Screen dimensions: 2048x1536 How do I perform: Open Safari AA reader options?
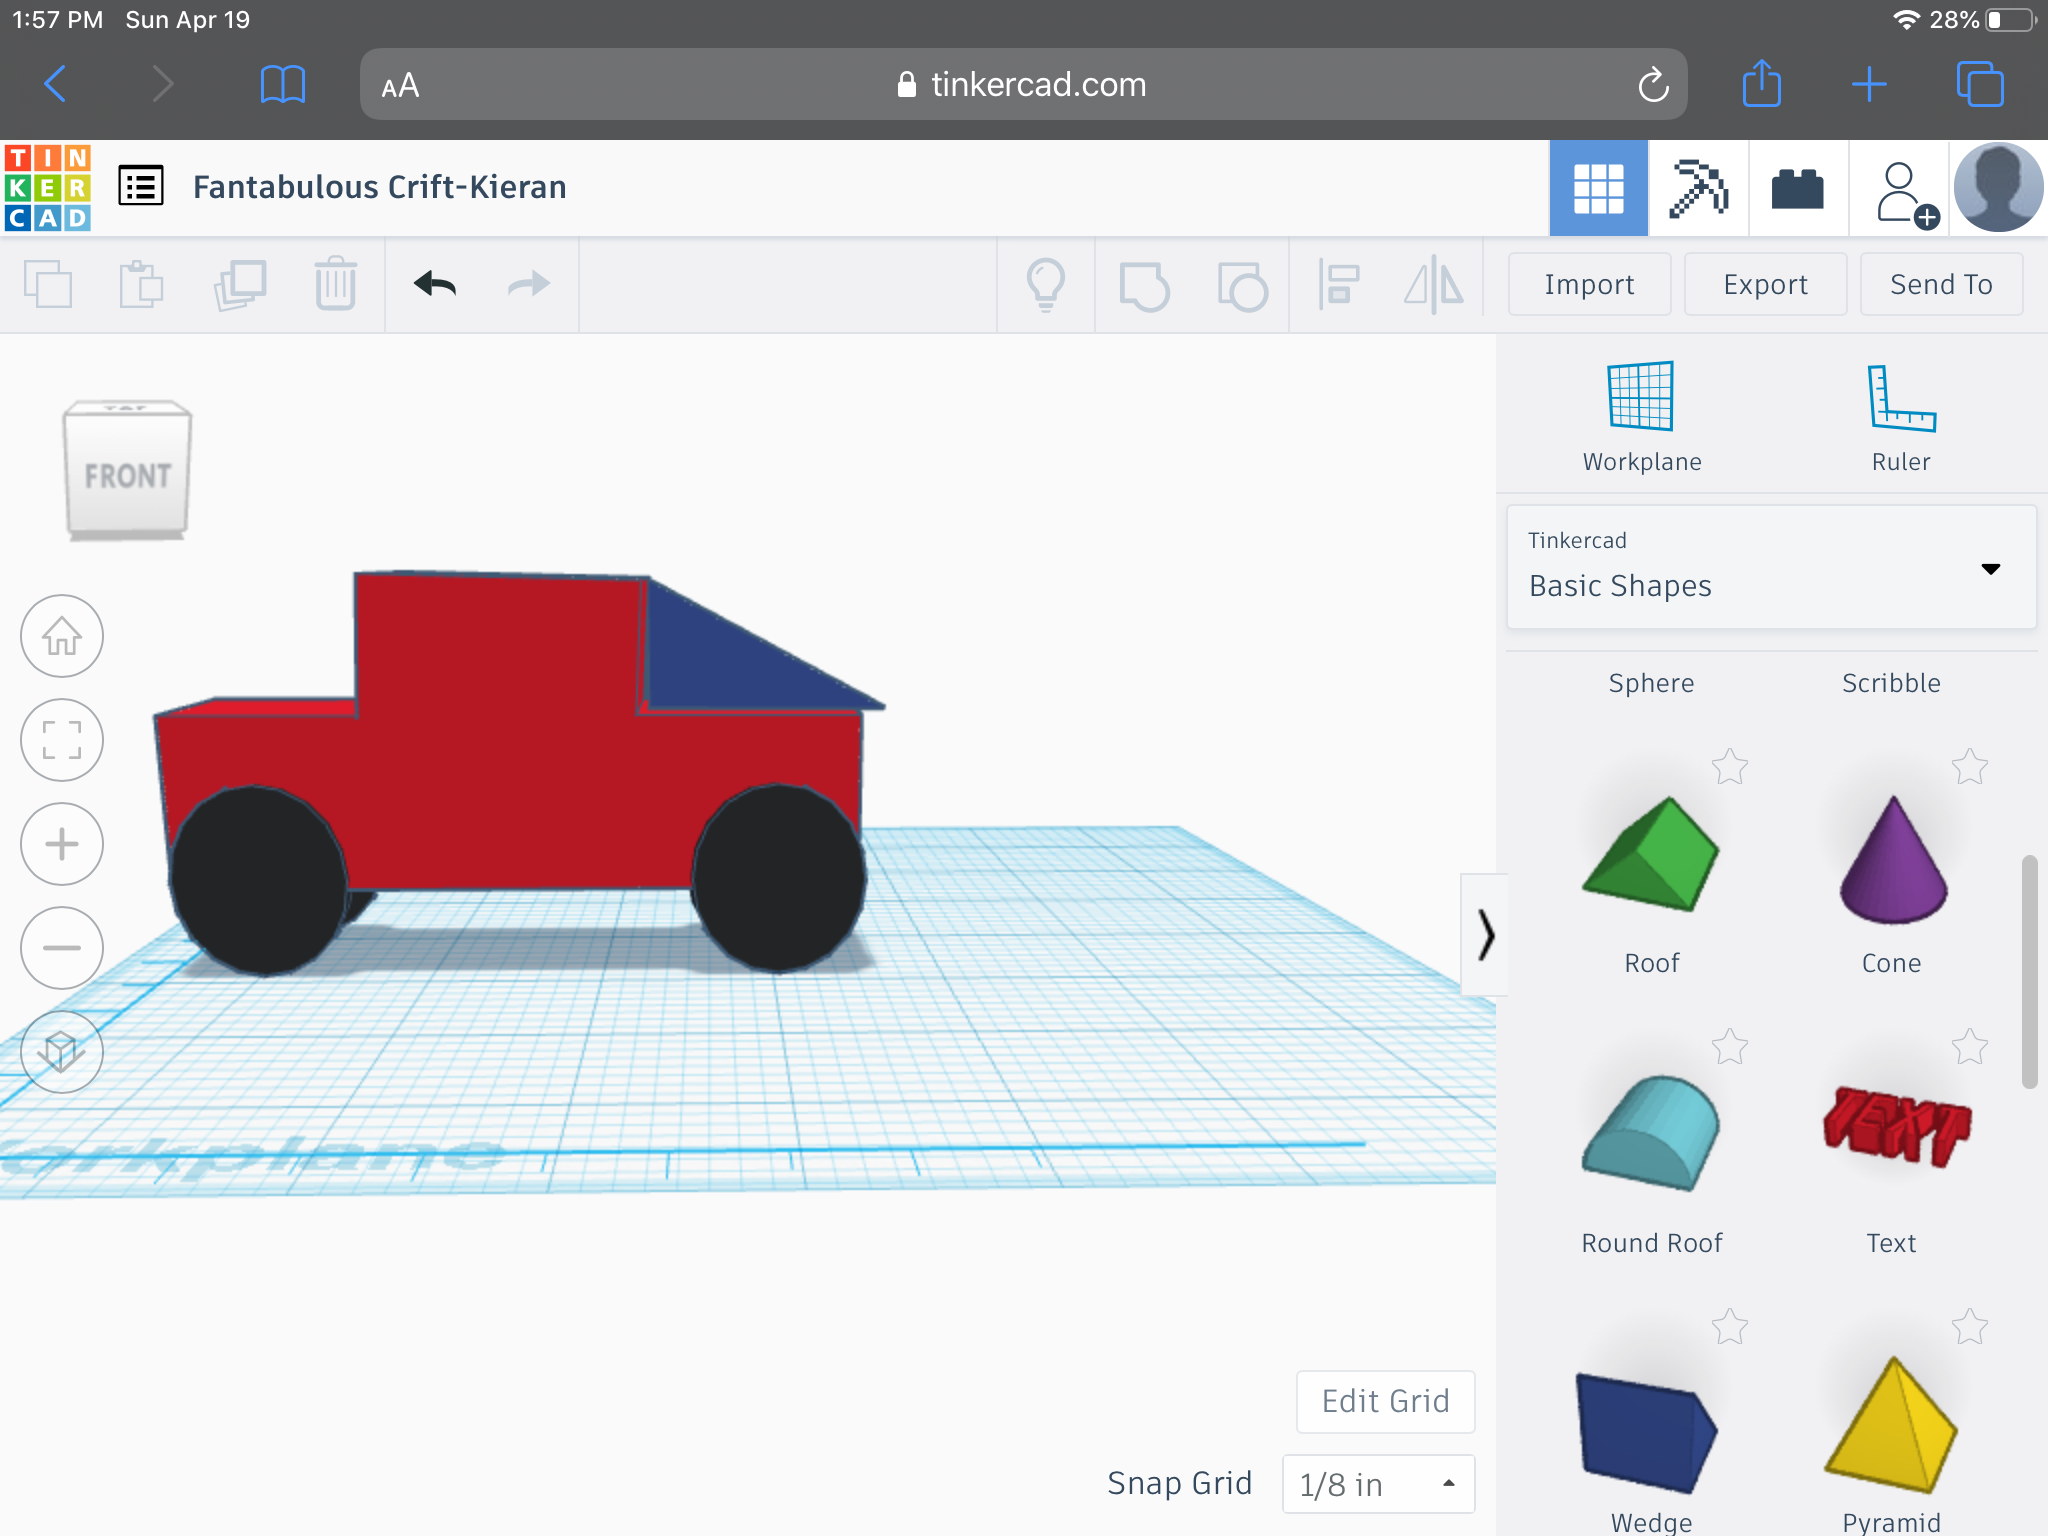point(400,86)
